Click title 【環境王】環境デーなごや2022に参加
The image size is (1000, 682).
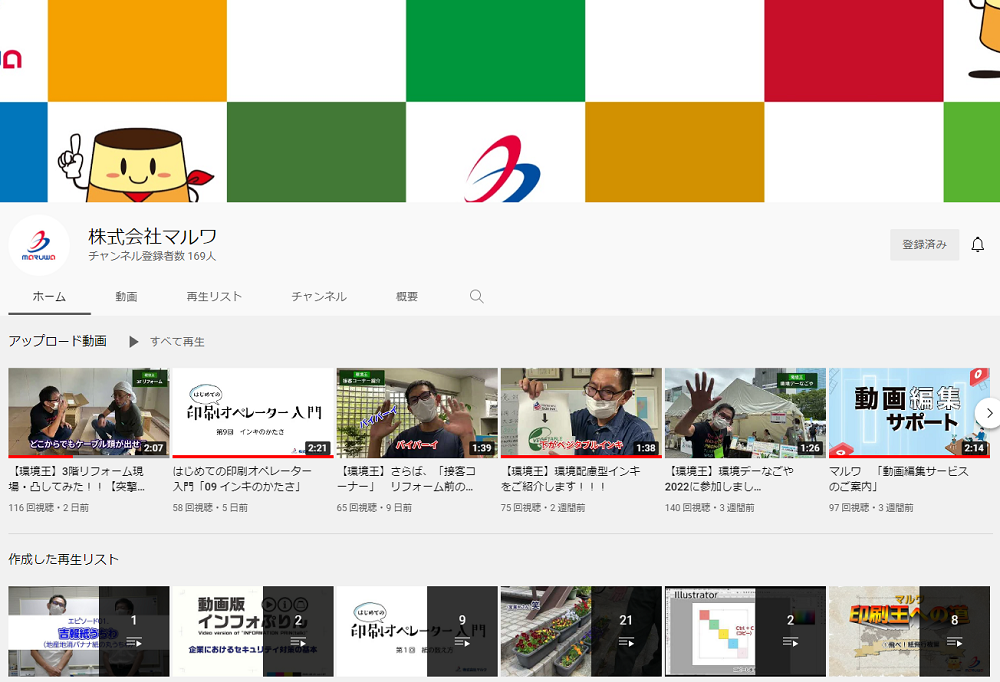(729, 478)
